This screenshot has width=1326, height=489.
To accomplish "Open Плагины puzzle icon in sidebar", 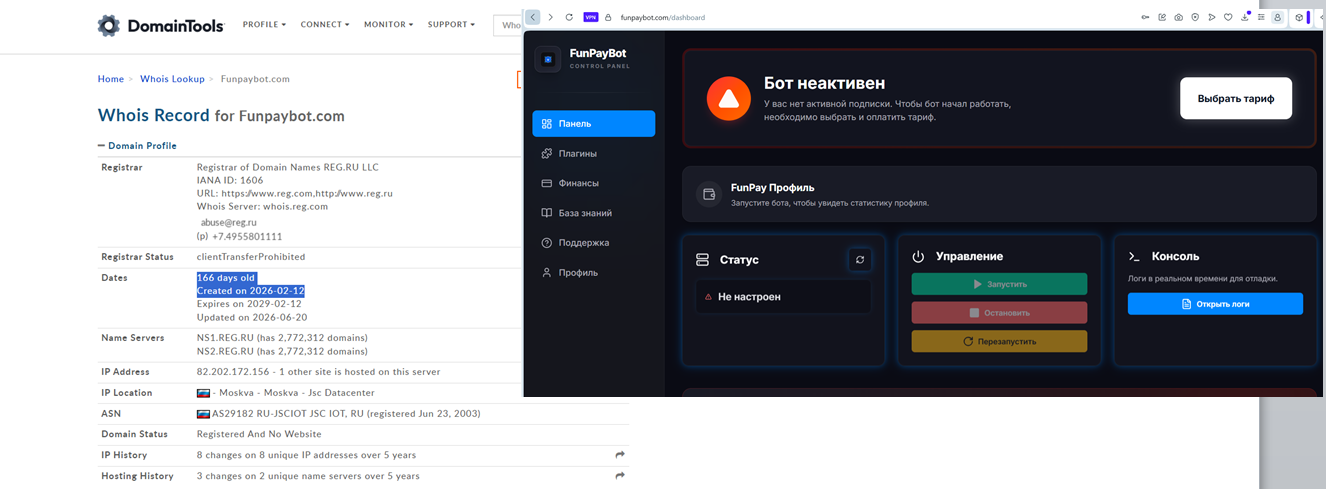I will click(546, 153).
